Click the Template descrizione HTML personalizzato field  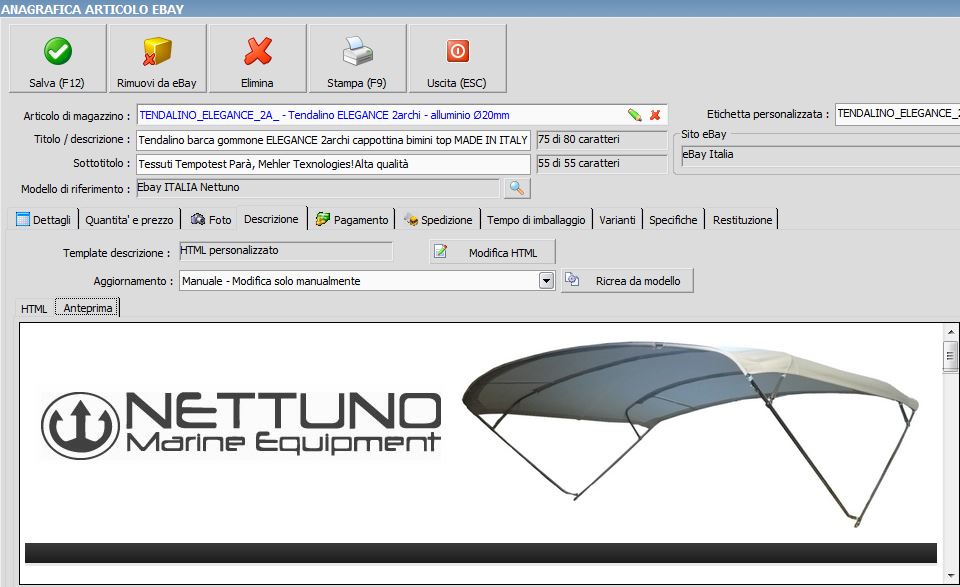285,250
